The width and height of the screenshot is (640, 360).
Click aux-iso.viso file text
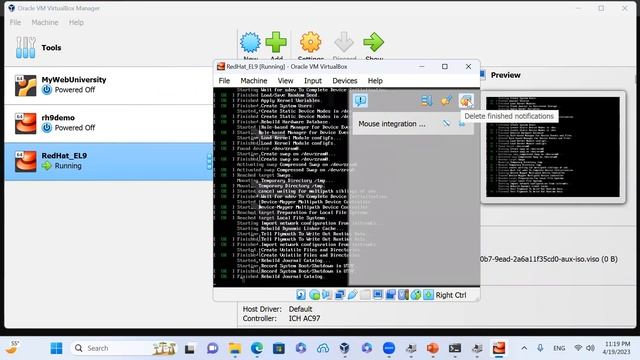(x=549, y=259)
